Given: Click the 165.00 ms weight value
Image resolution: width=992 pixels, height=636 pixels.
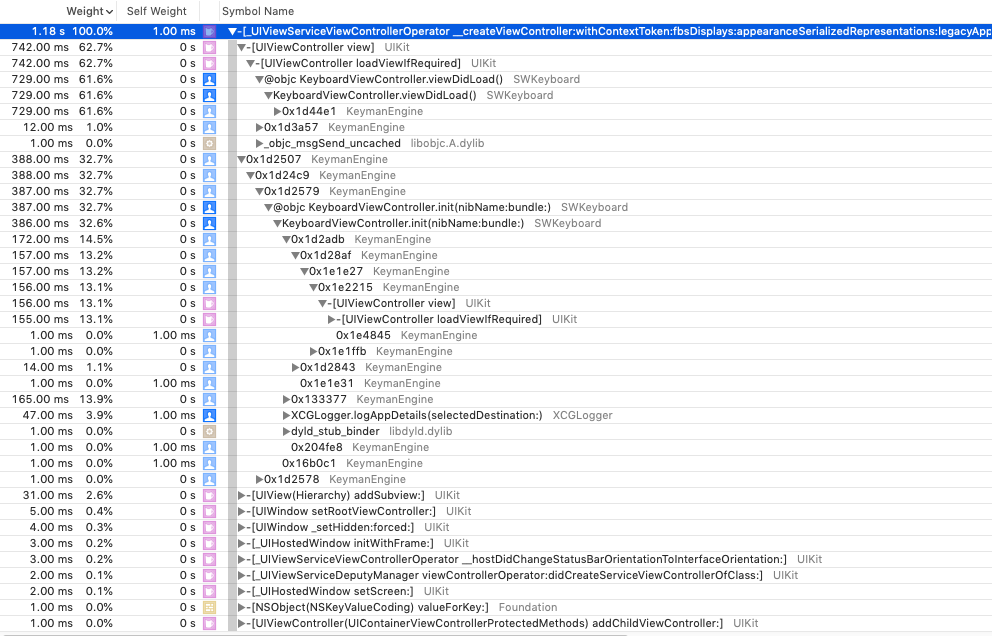Looking at the screenshot, I should pyautogui.click(x=40, y=399).
